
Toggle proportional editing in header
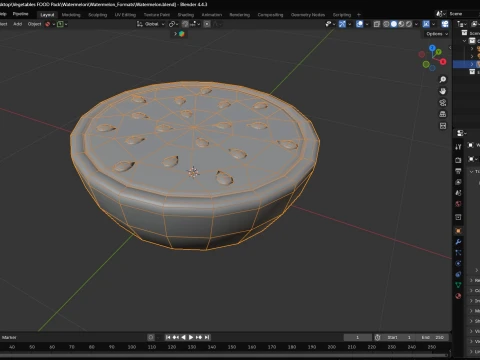207,24
